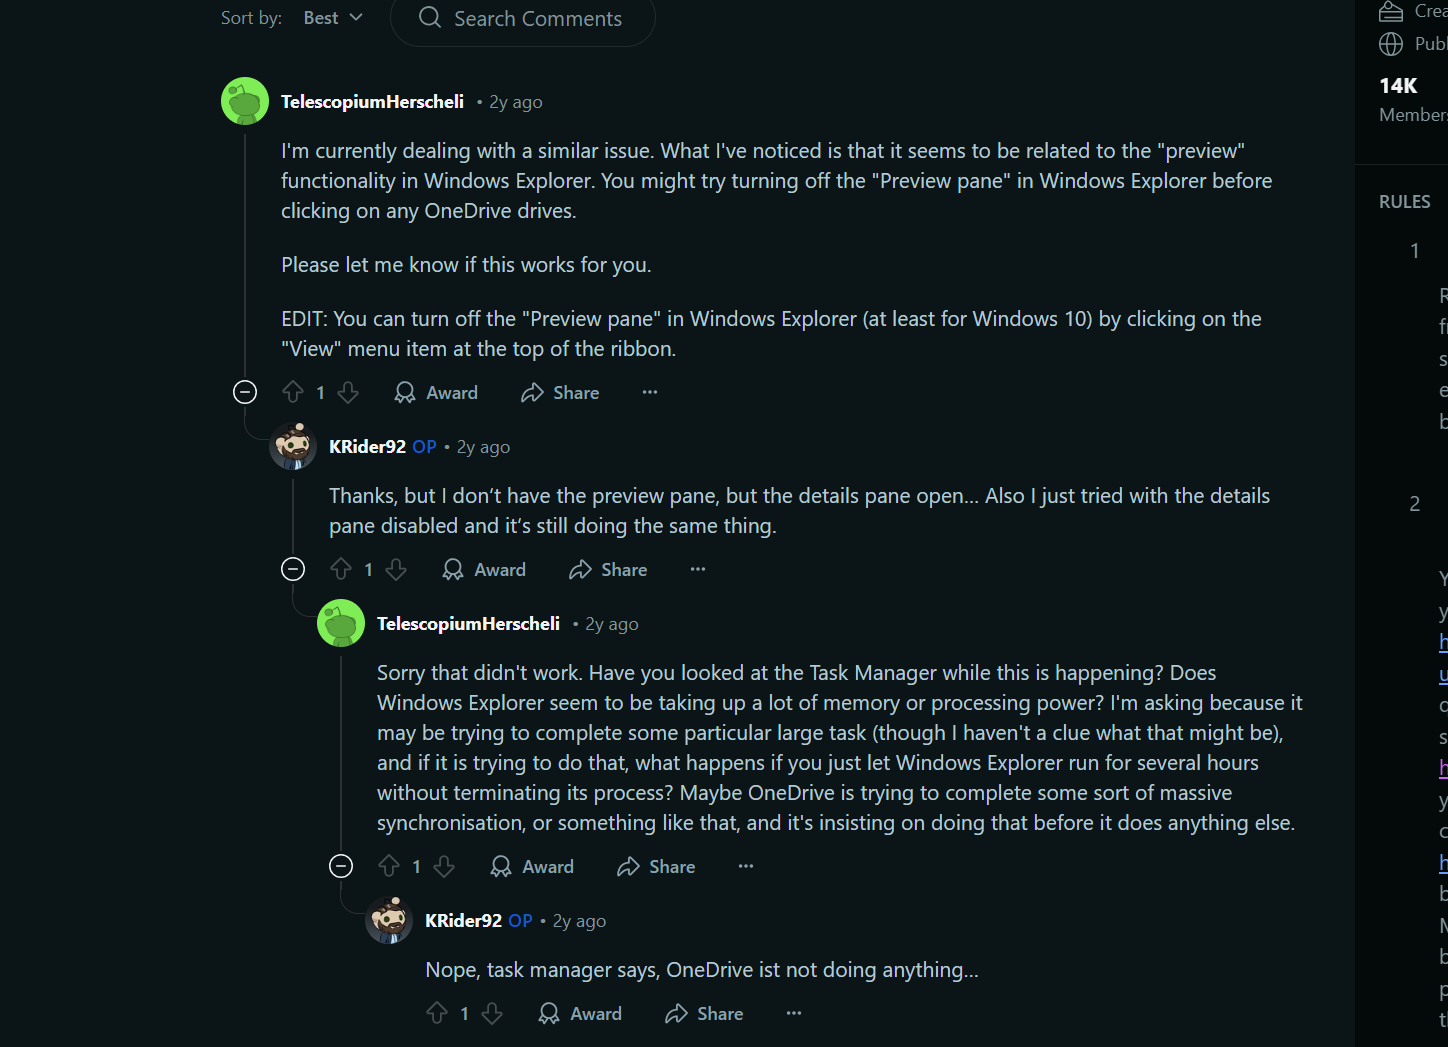Collapse the top-level comment thread
The height and width of the screenshot is (1047, 1448).
click(245, 392)
